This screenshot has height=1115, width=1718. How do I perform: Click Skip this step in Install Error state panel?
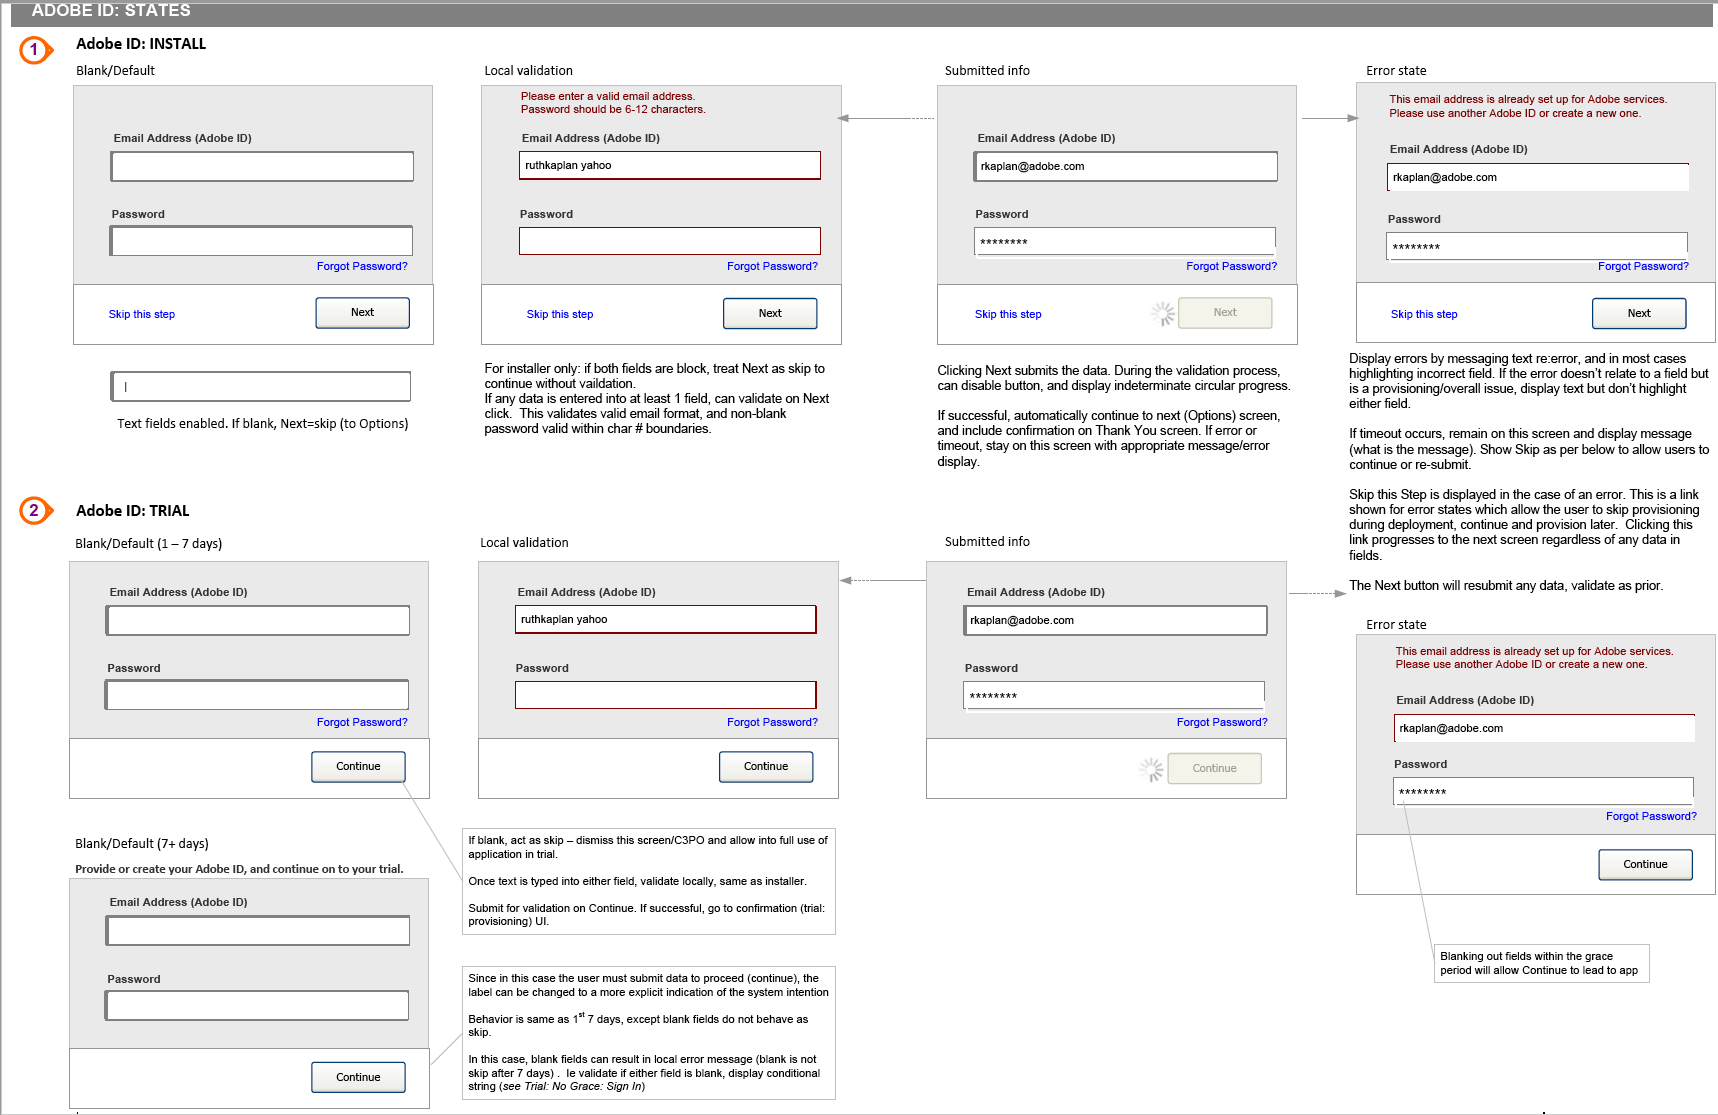pos(1424,314)
